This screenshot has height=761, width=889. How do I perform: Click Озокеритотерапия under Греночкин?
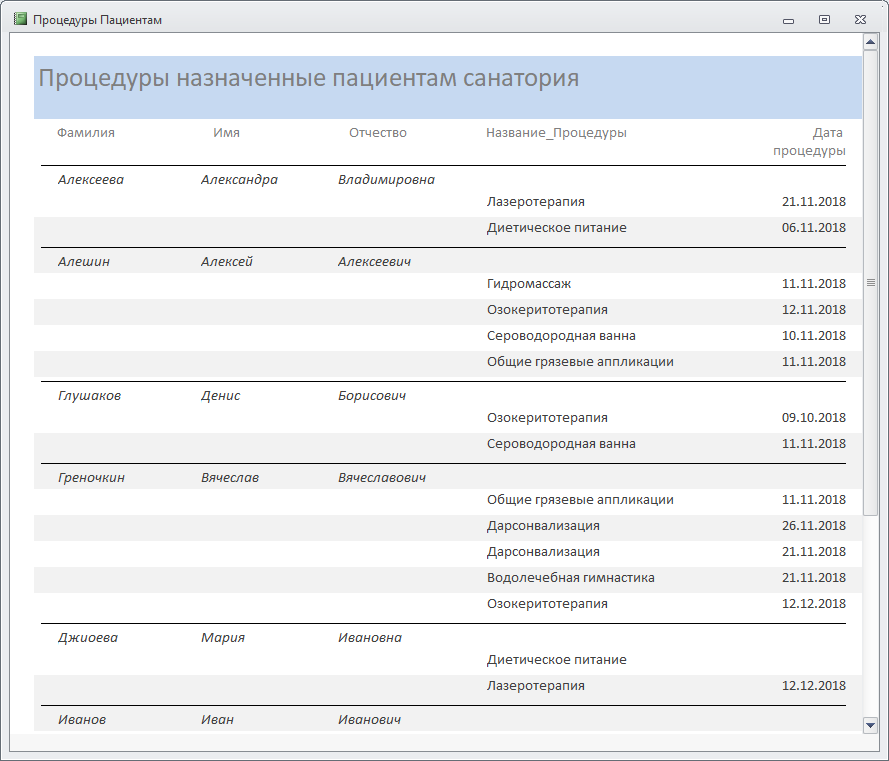pyautogui.click(x=547, y=604)
